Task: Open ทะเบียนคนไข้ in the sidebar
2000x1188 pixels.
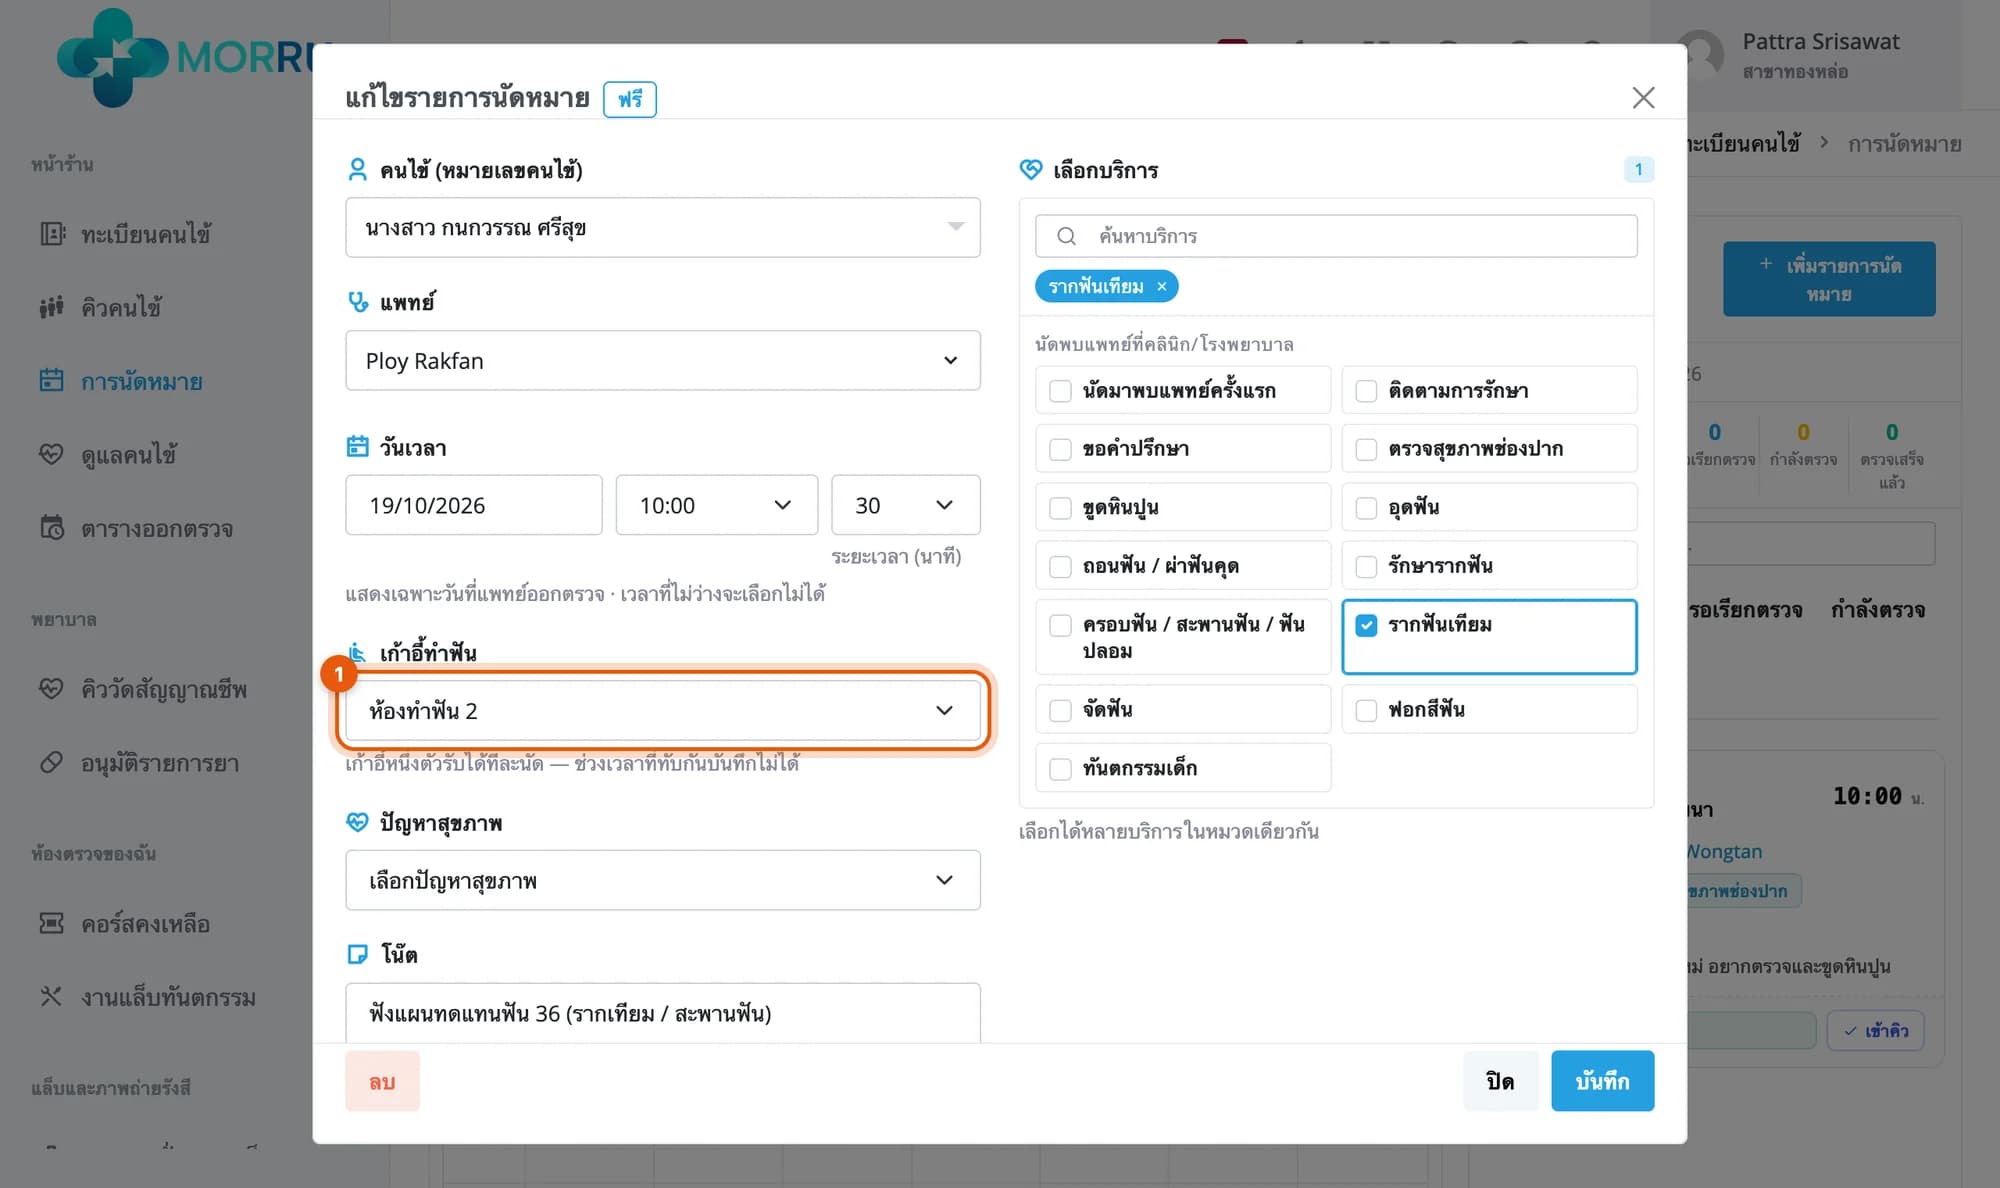Action: pos(146,234)
